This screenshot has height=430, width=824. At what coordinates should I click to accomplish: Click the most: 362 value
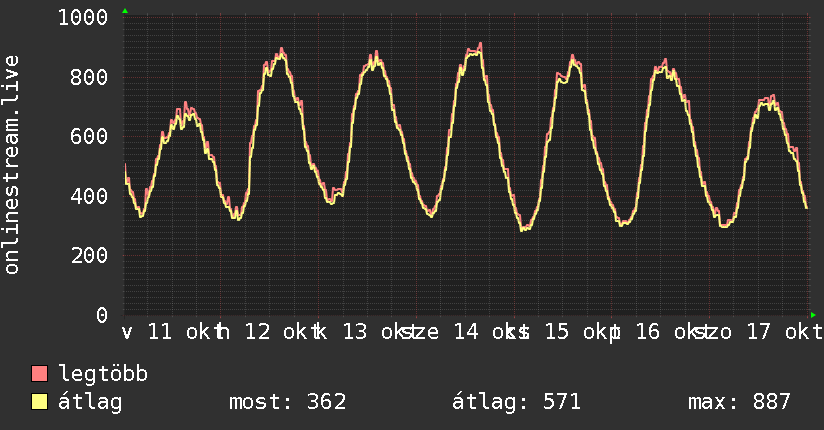pos(287,402)
